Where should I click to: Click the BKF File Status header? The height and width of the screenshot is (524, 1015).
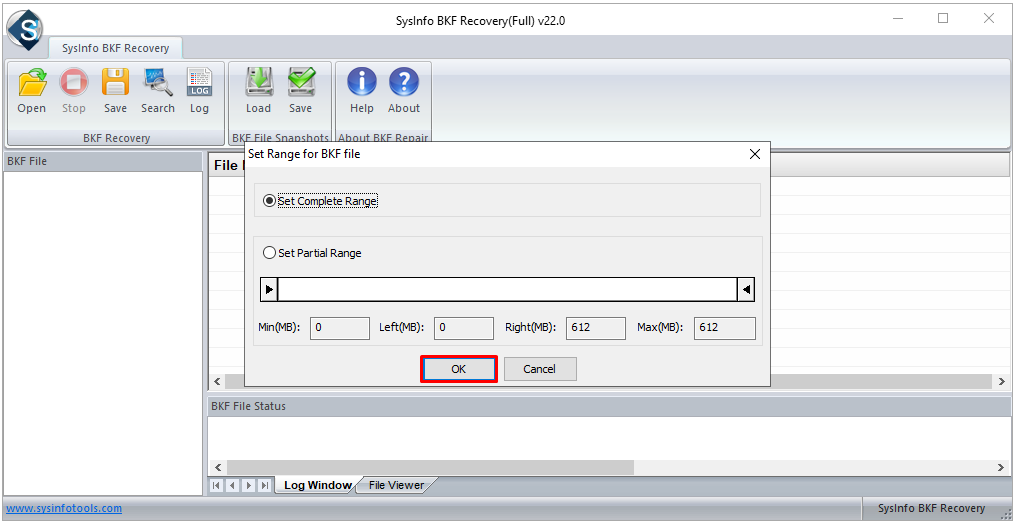point(608,407)
